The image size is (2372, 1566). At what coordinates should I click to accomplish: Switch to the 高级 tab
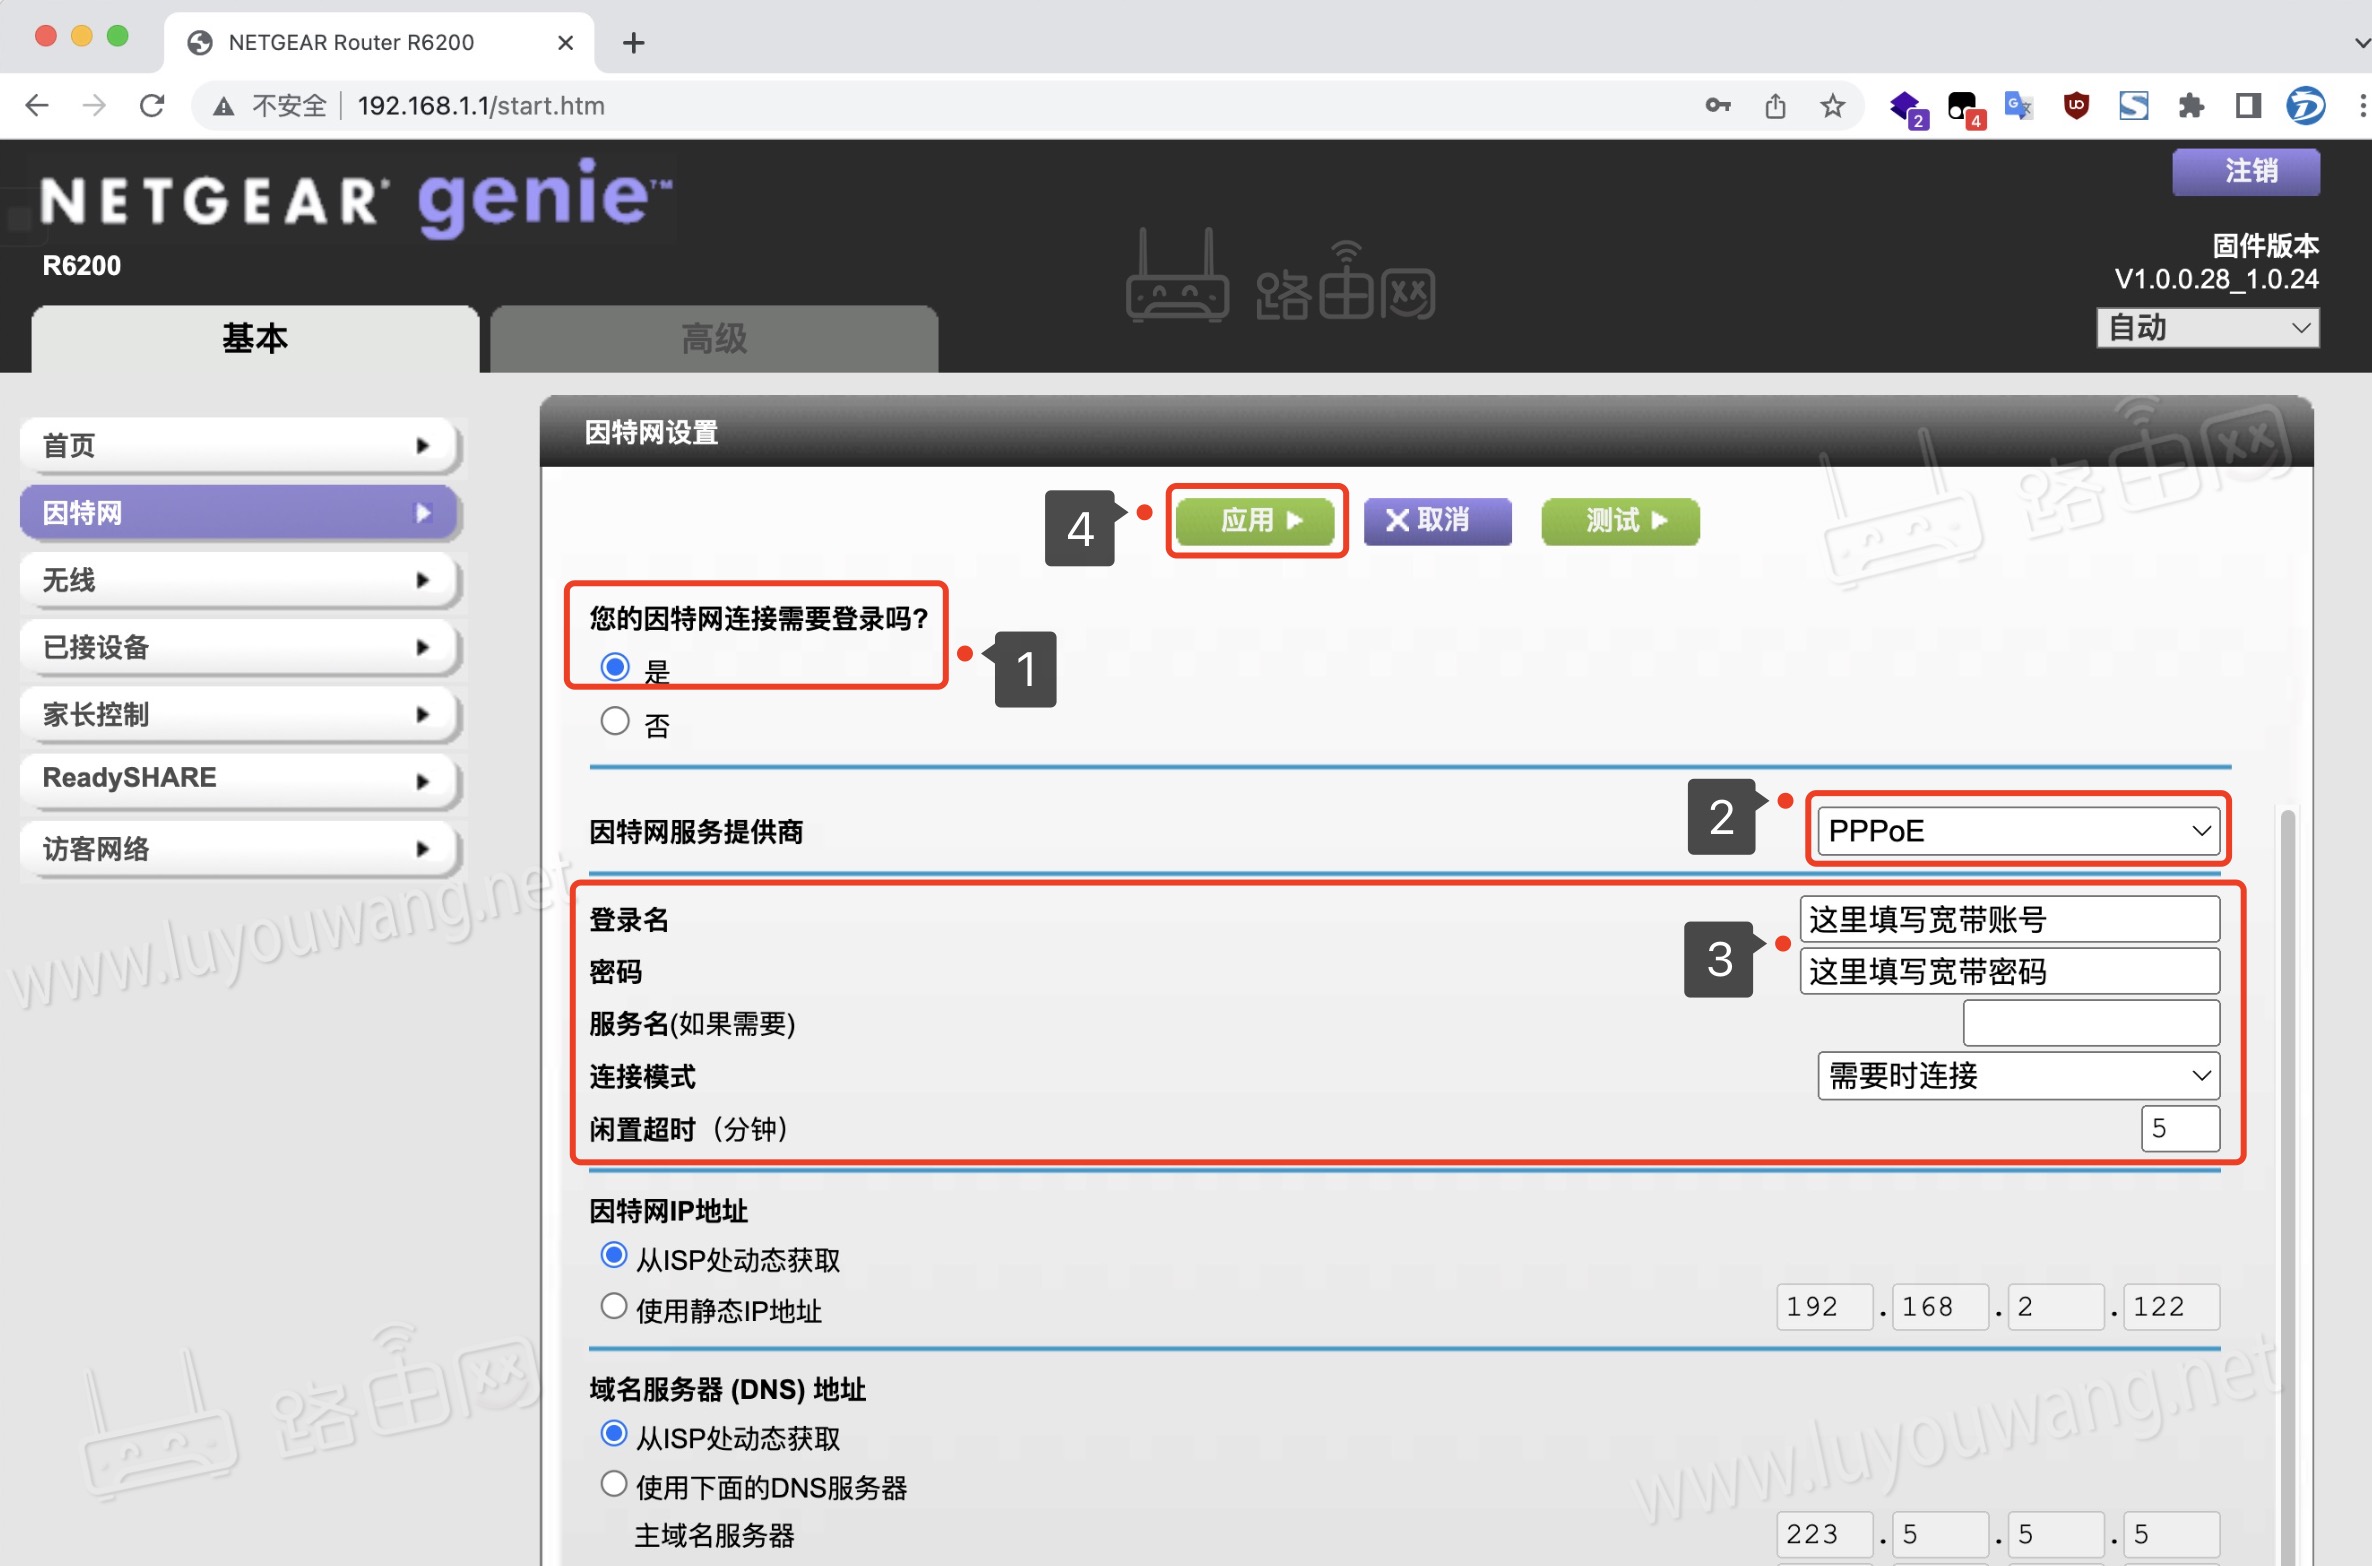point(713,338)
